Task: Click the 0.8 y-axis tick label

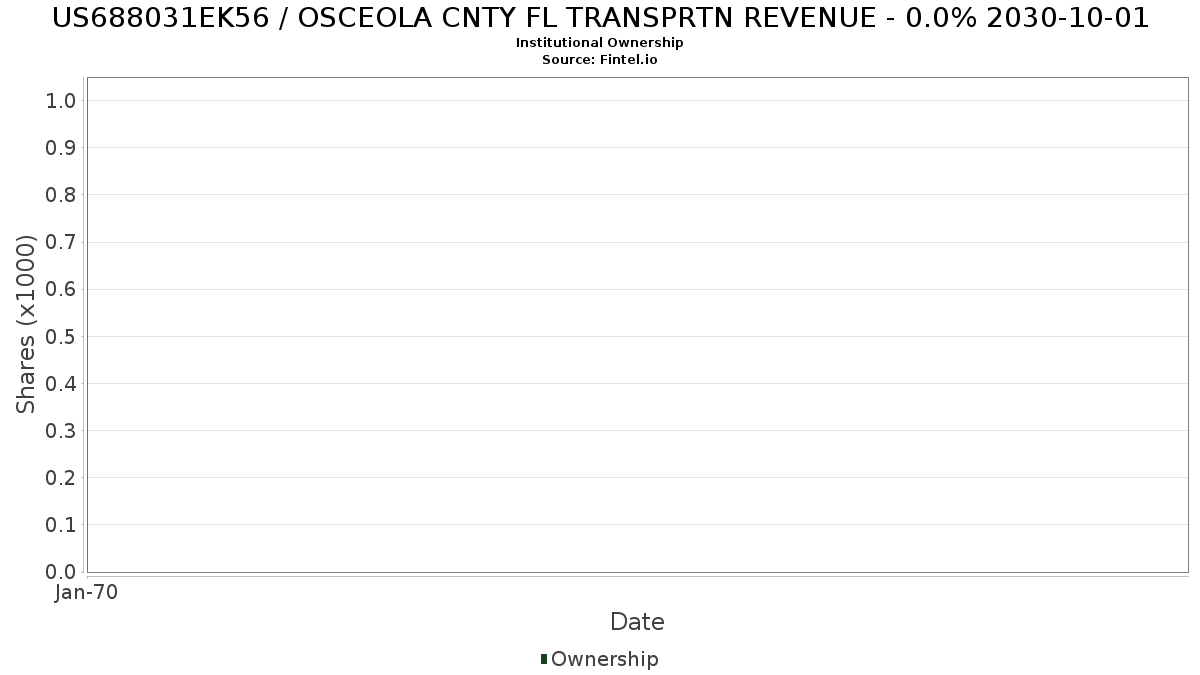Action: 61,194
